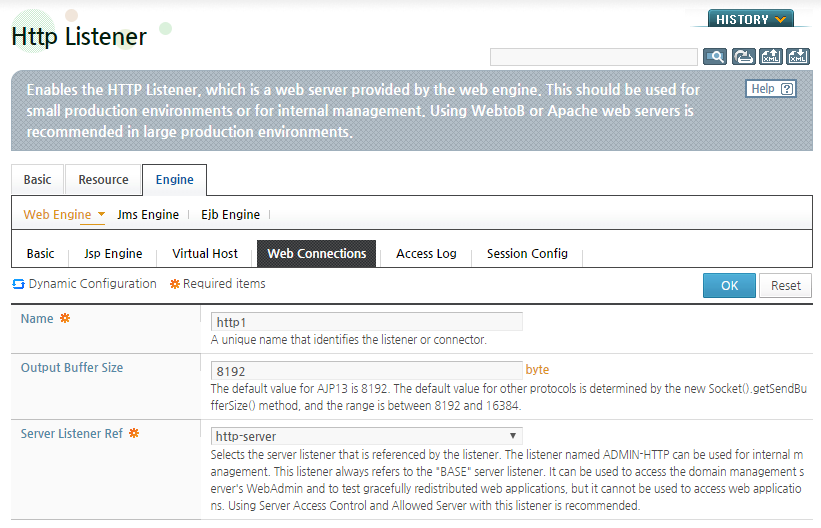Click the magnifier search icon
The width and height of the screenshot is (821, 528).
[715, 57]
